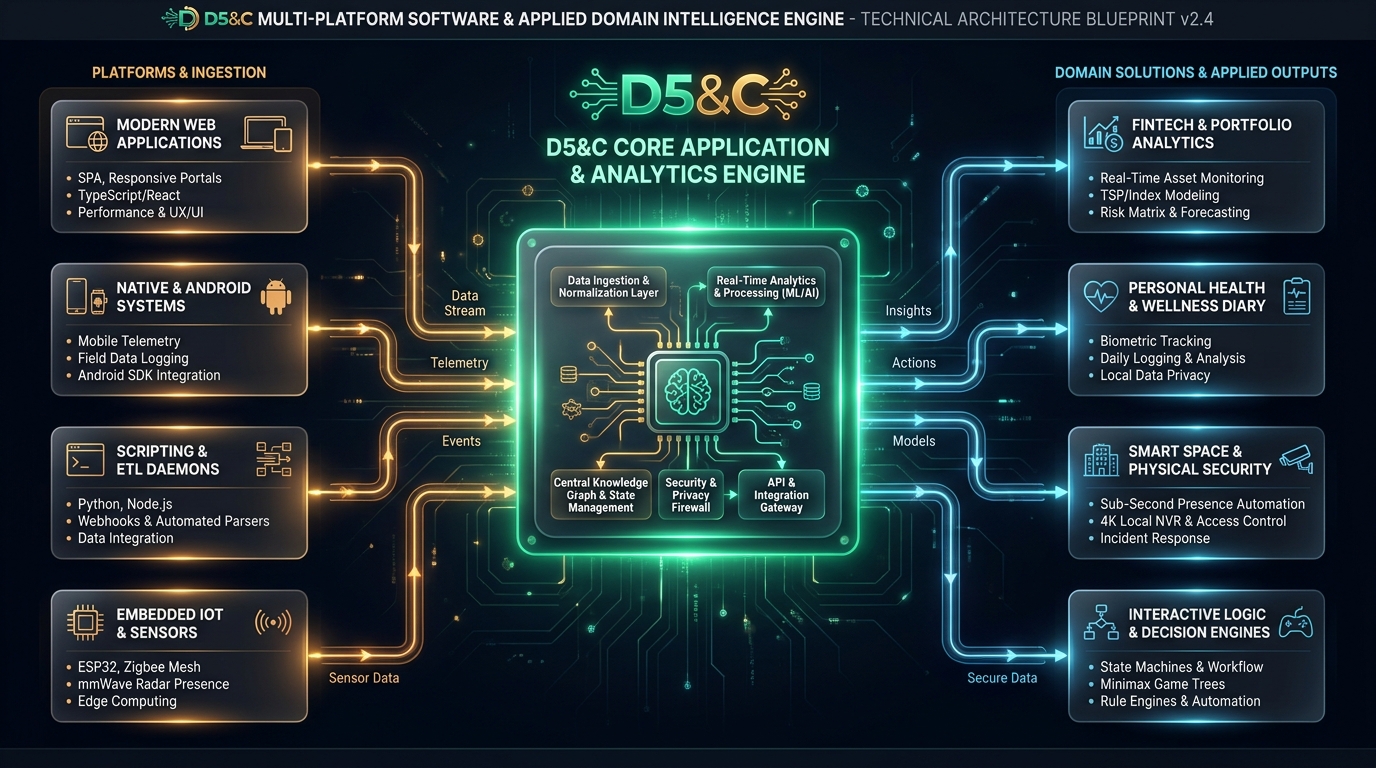Click the central brain AI chip icon

pos(687,390)
